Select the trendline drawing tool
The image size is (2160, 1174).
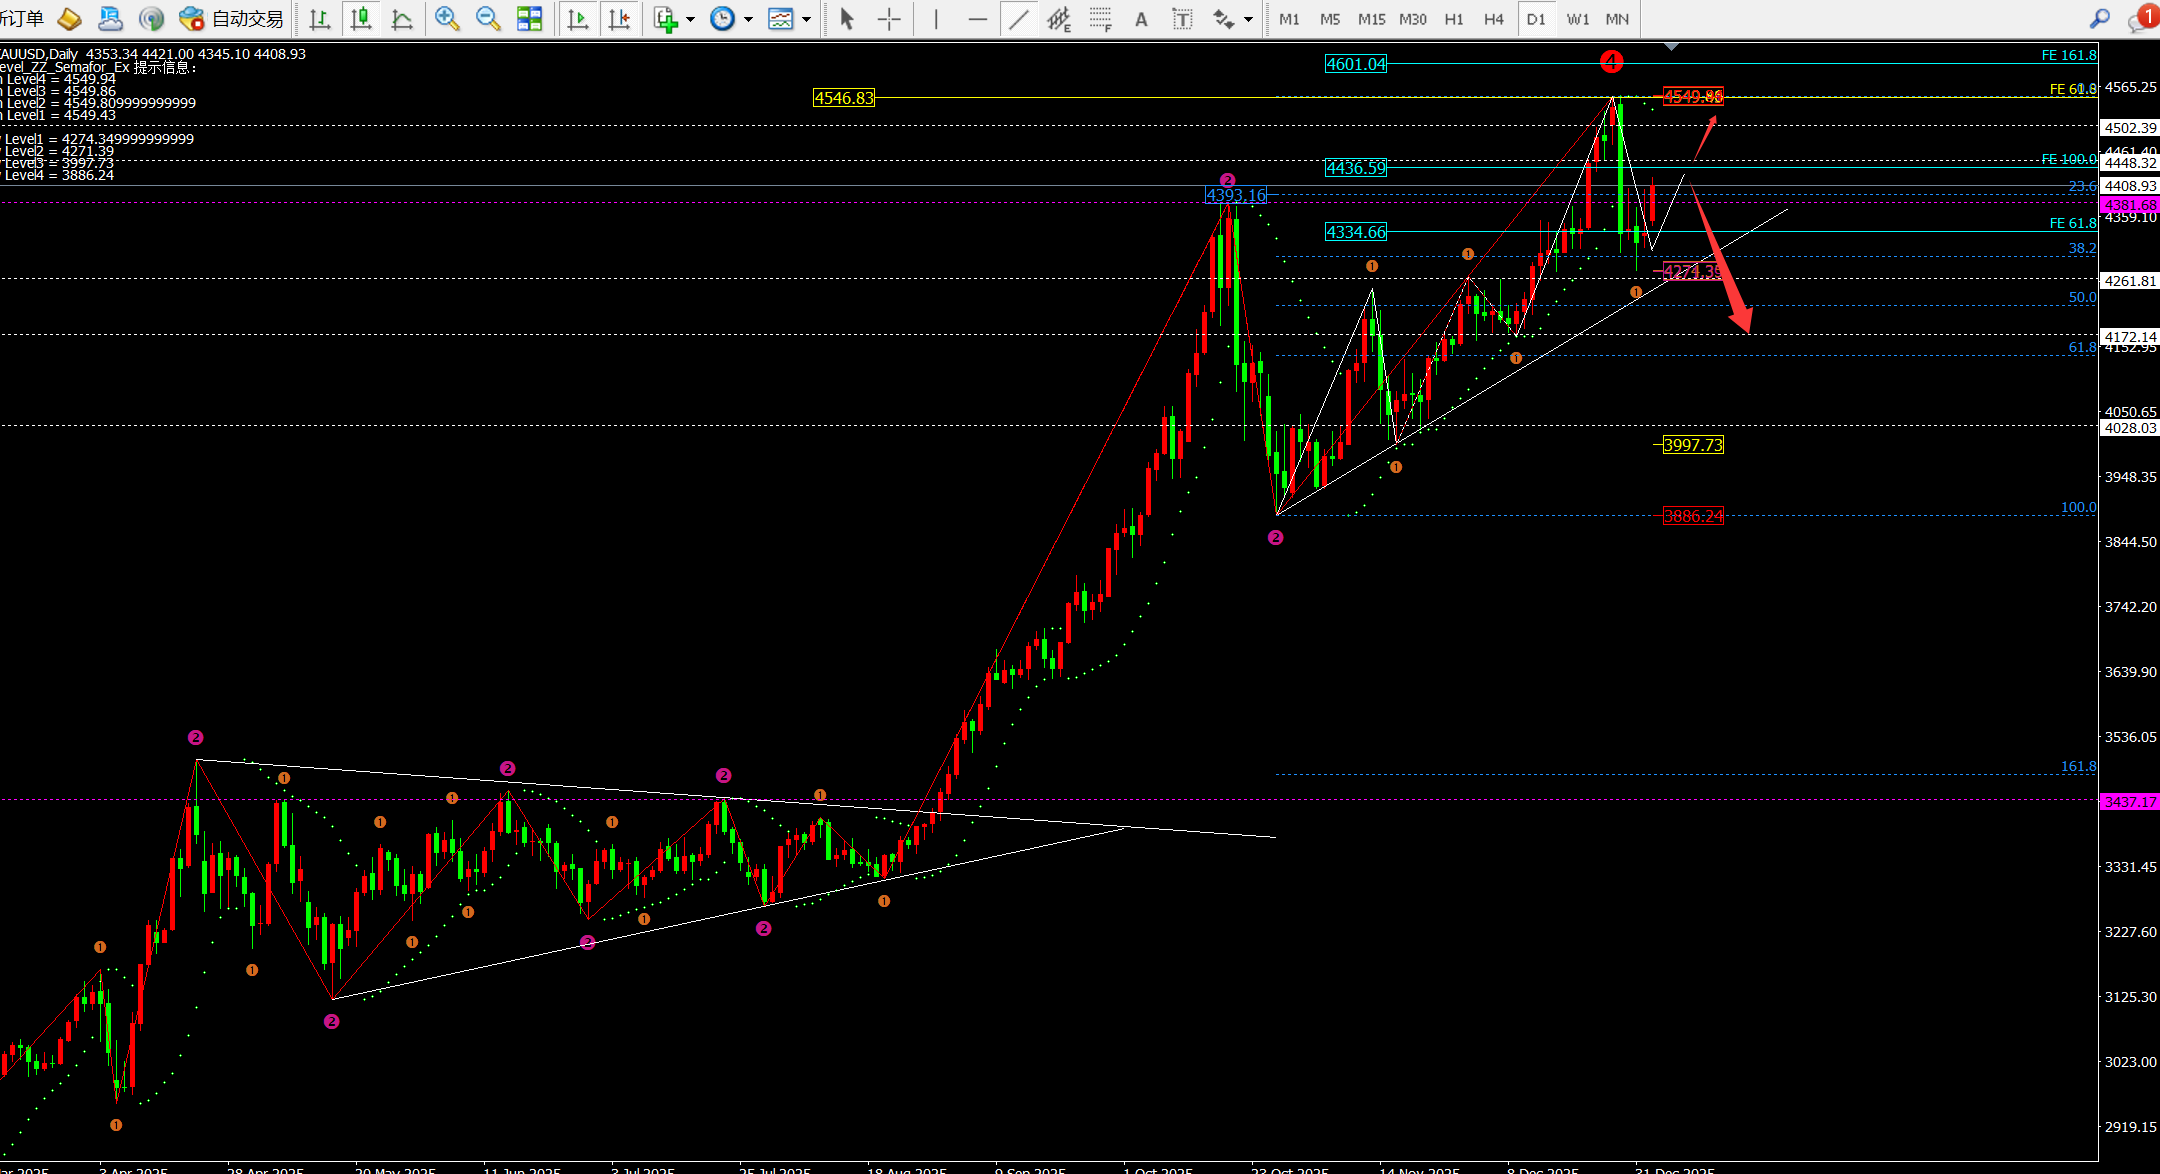[x=1018, y=19]
